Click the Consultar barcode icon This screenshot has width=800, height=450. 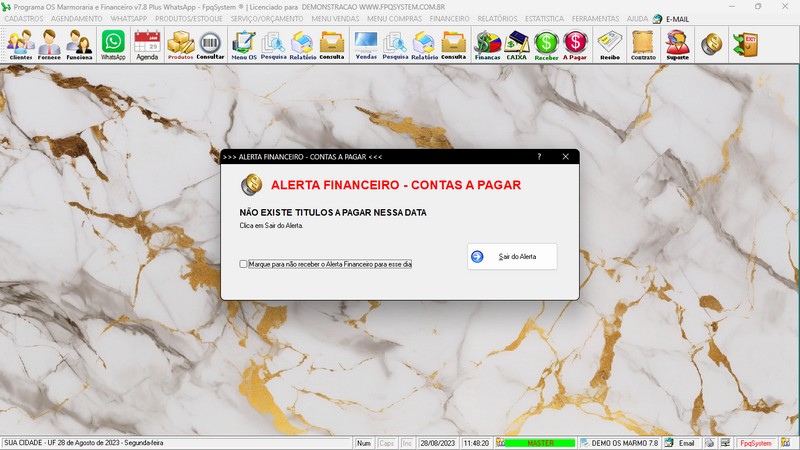210,45
